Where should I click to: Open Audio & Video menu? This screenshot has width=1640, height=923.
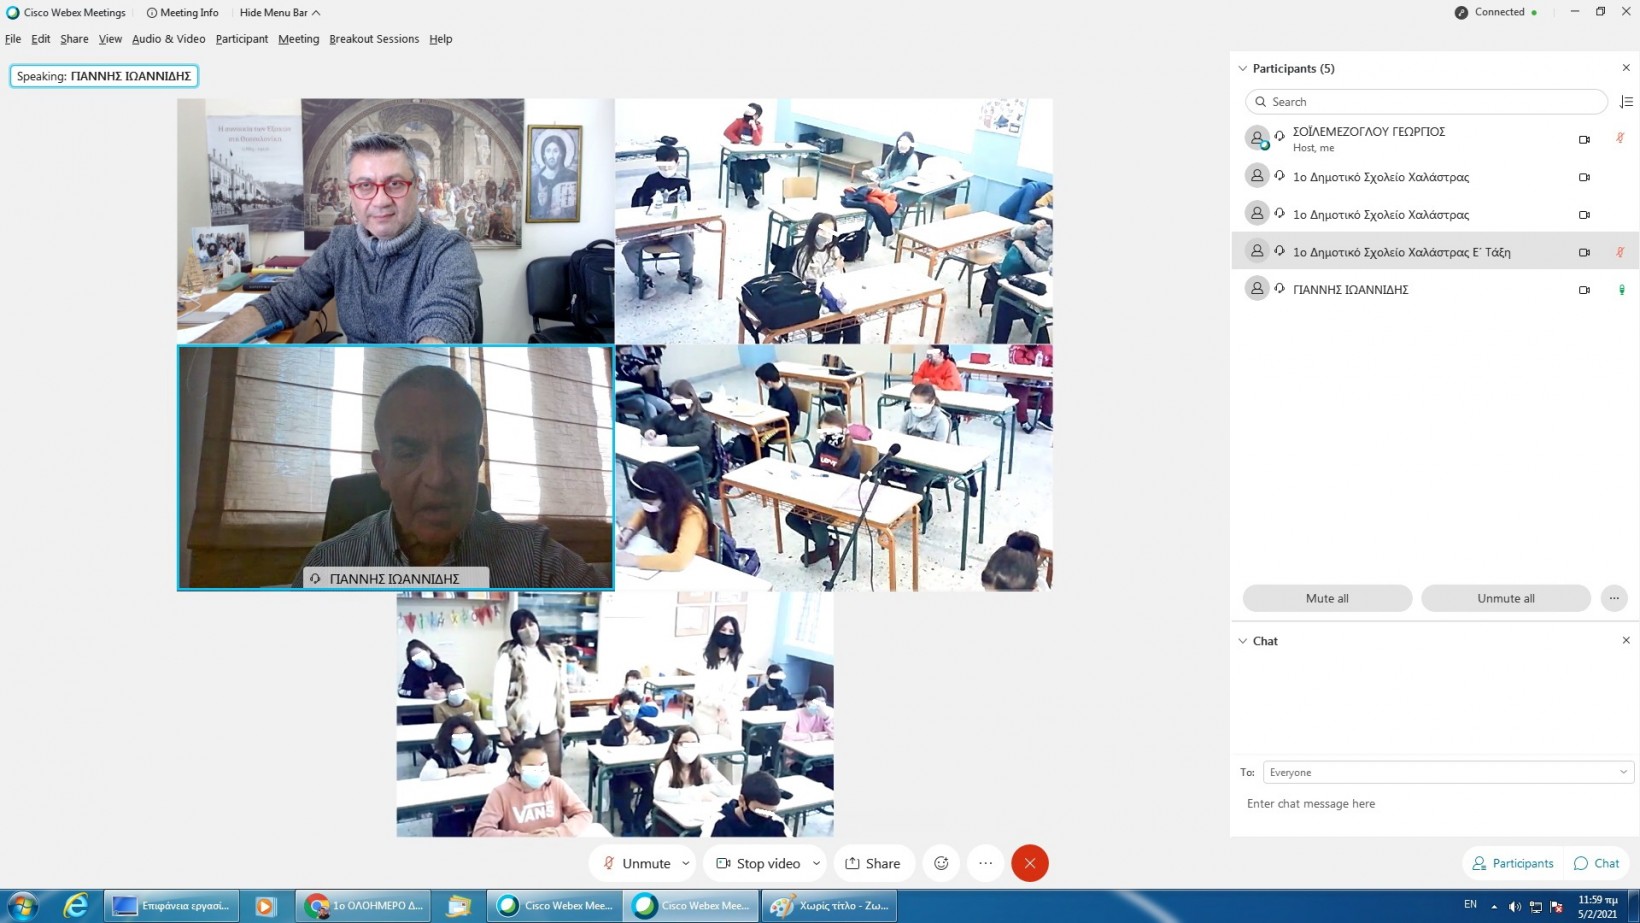(168, 39)
